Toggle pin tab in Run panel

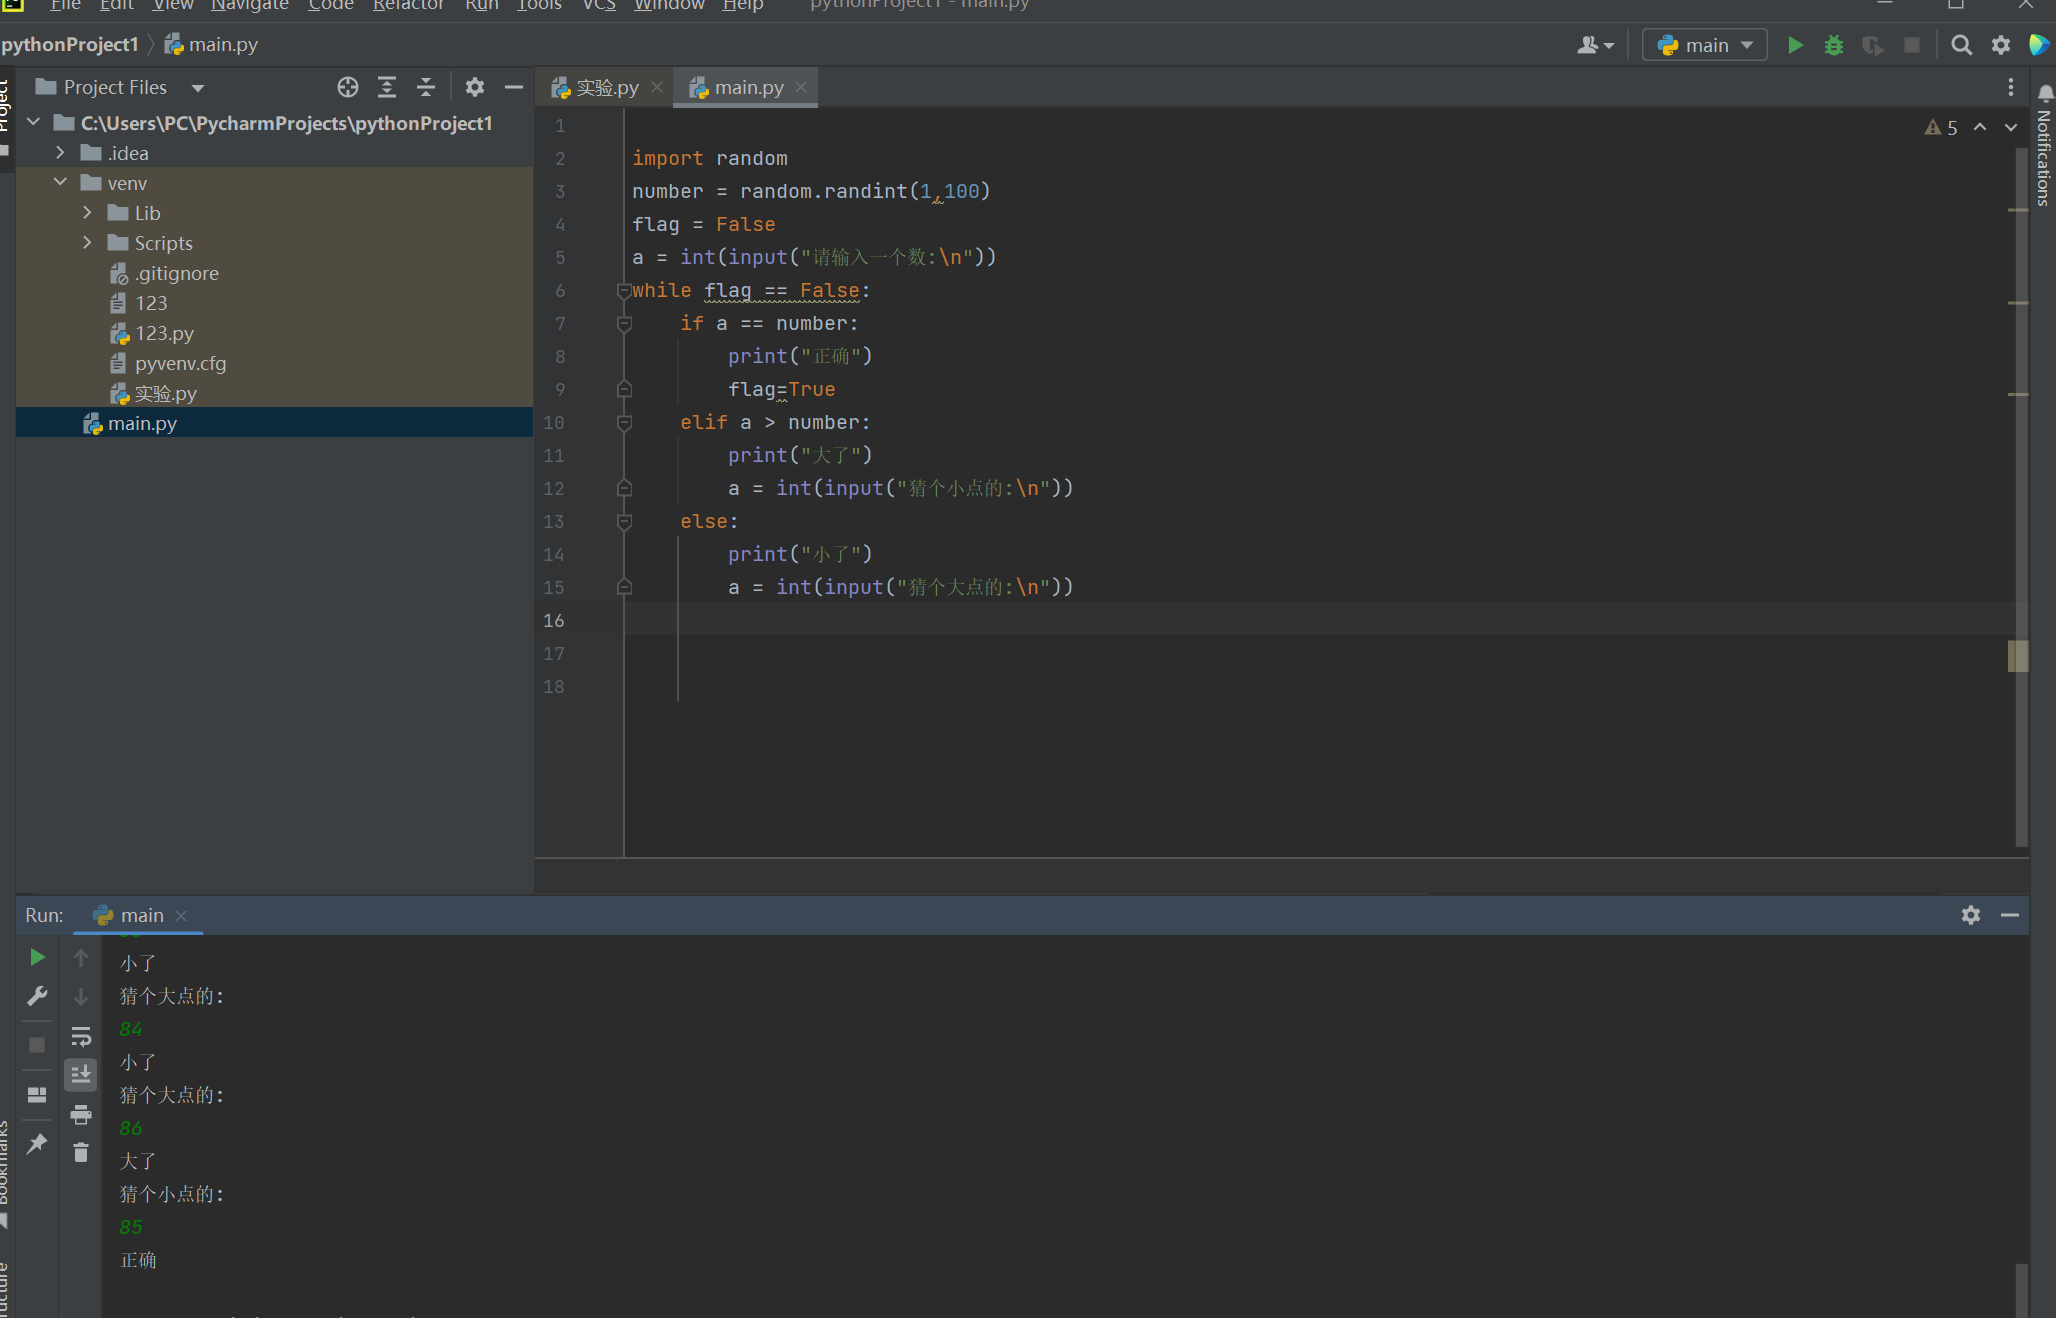pyautogui.click(x=37, y=1143)
